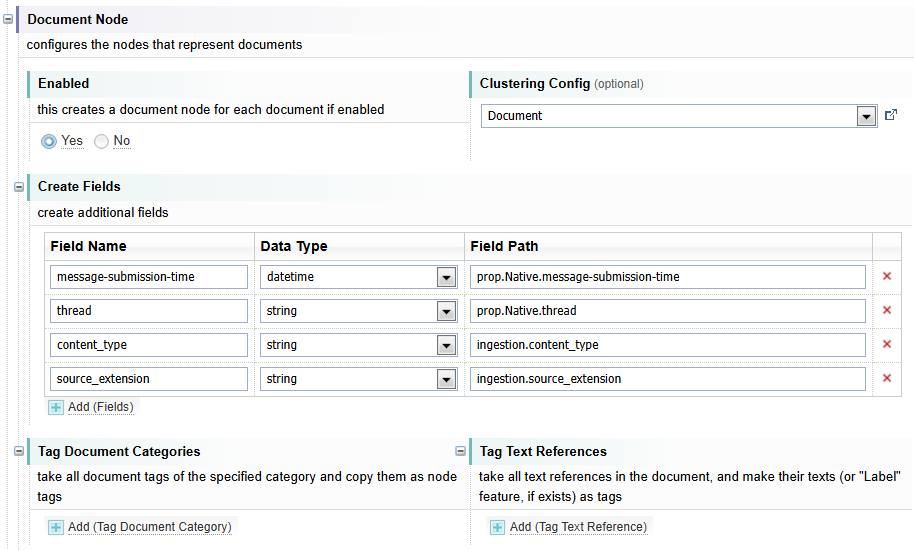Delete the content_type field row

click(x=886, y=345)
